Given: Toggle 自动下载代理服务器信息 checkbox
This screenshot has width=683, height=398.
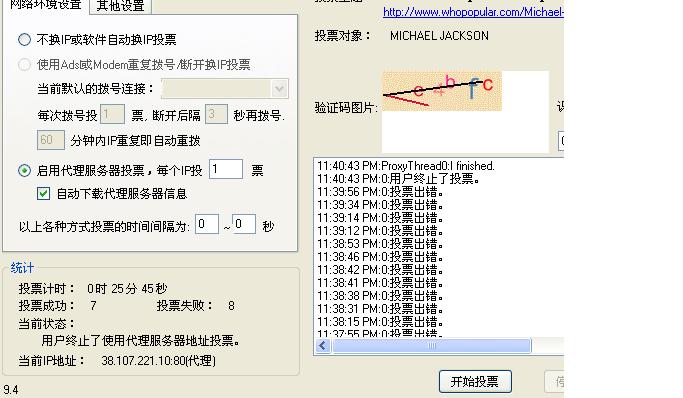Looking at the screenshot, I should 44,193.
